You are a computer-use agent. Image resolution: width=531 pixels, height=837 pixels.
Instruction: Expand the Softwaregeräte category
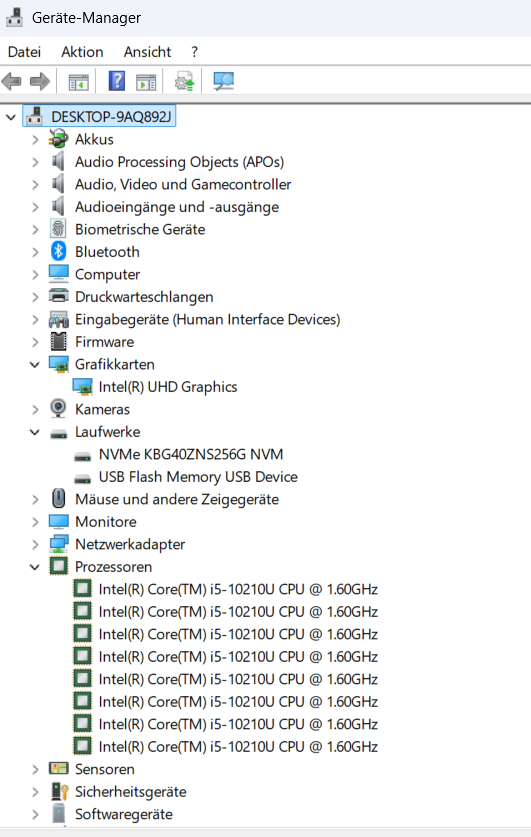[35, 814]
